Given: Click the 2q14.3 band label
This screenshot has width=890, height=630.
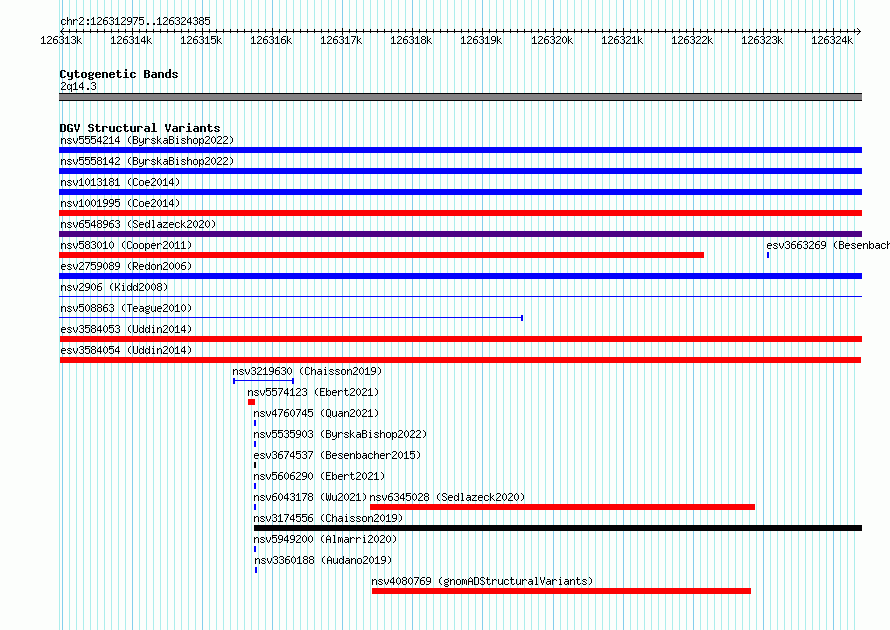Looking at the screenshot, I should (78, 86).
